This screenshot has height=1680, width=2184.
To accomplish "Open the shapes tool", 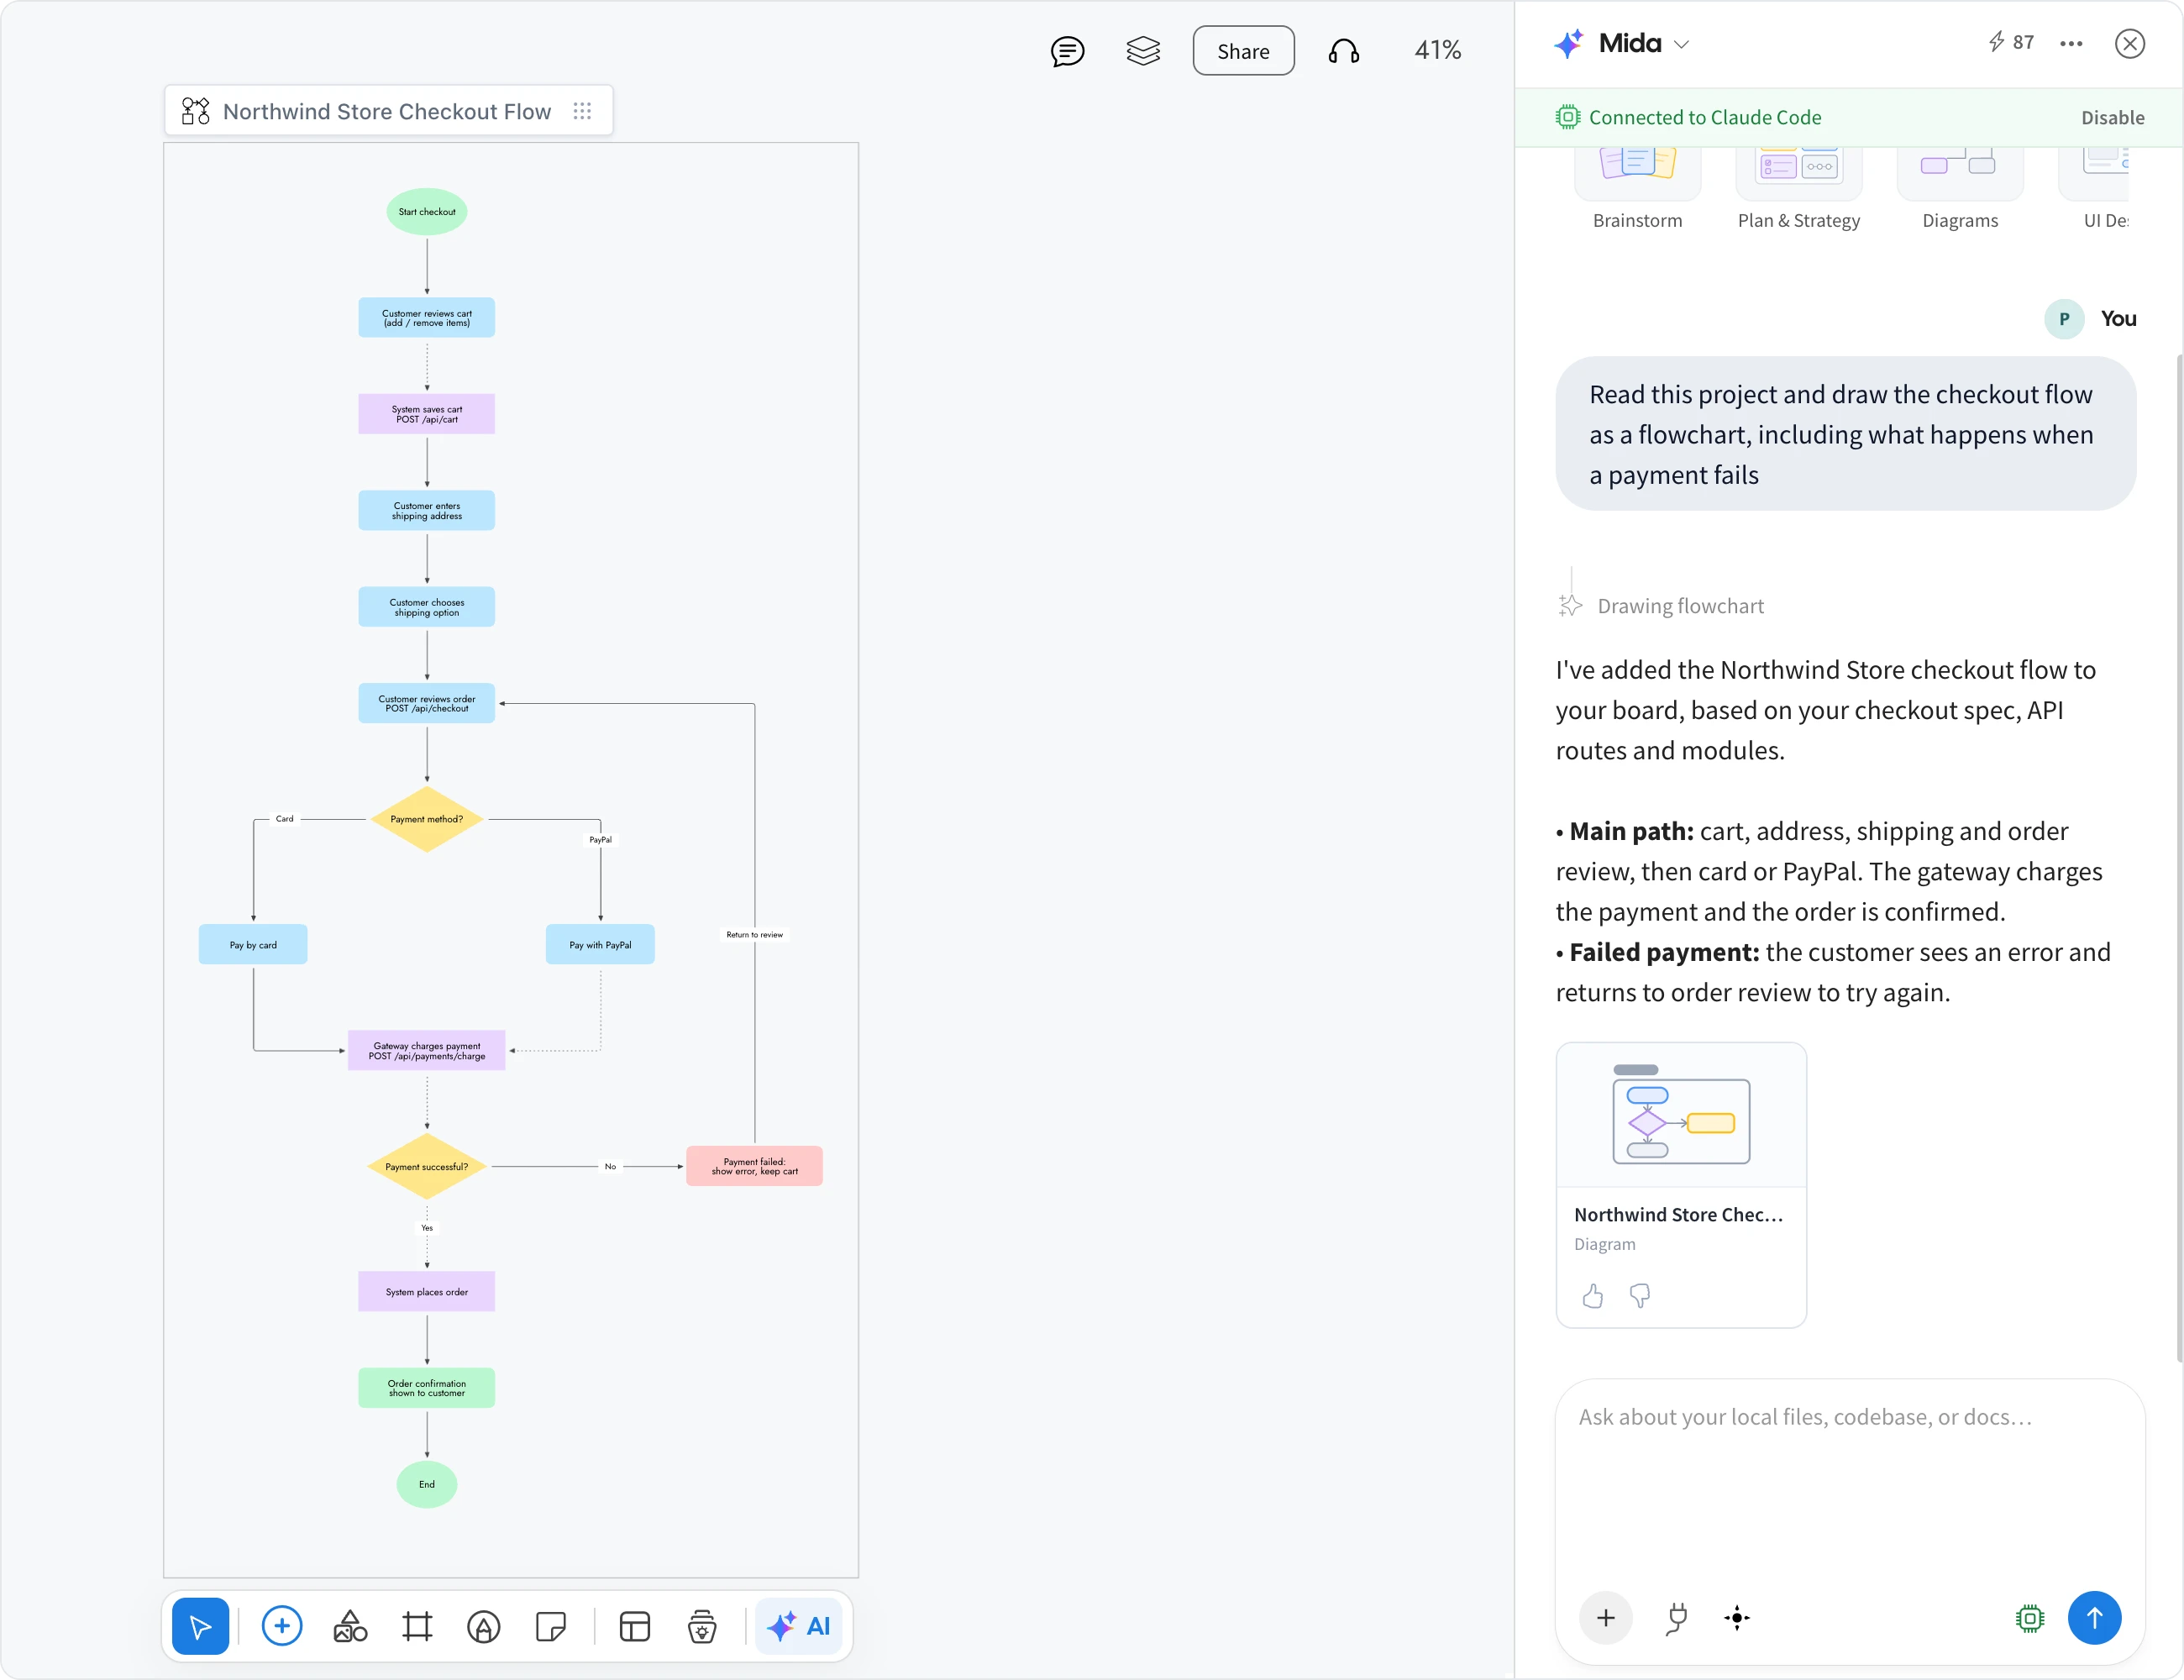I will point(350,1626).
